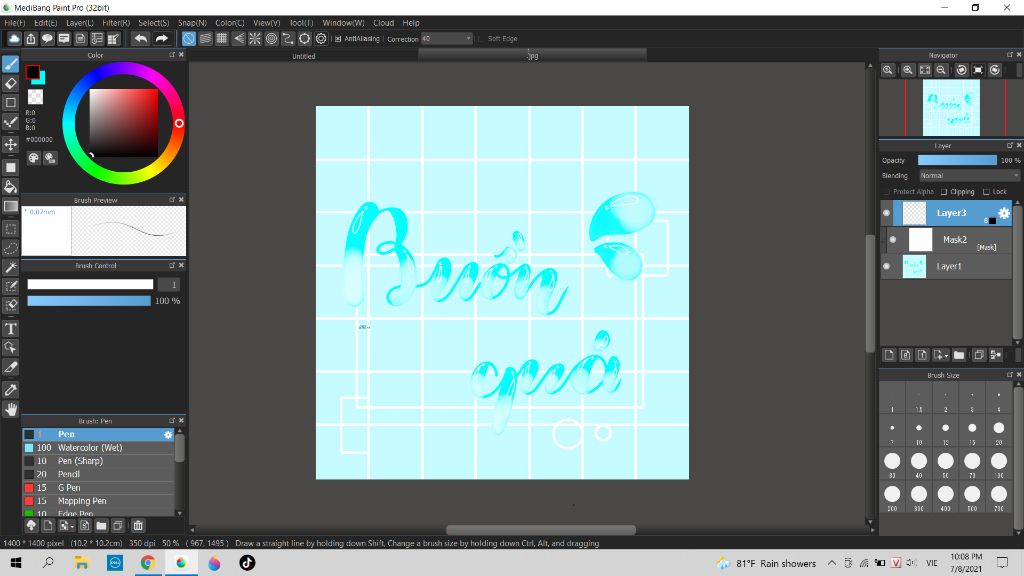Image resolution: width=1024 pixels, height=576 pixels.
Task: Hide Layer3 visibility
Action: point(886,213)
